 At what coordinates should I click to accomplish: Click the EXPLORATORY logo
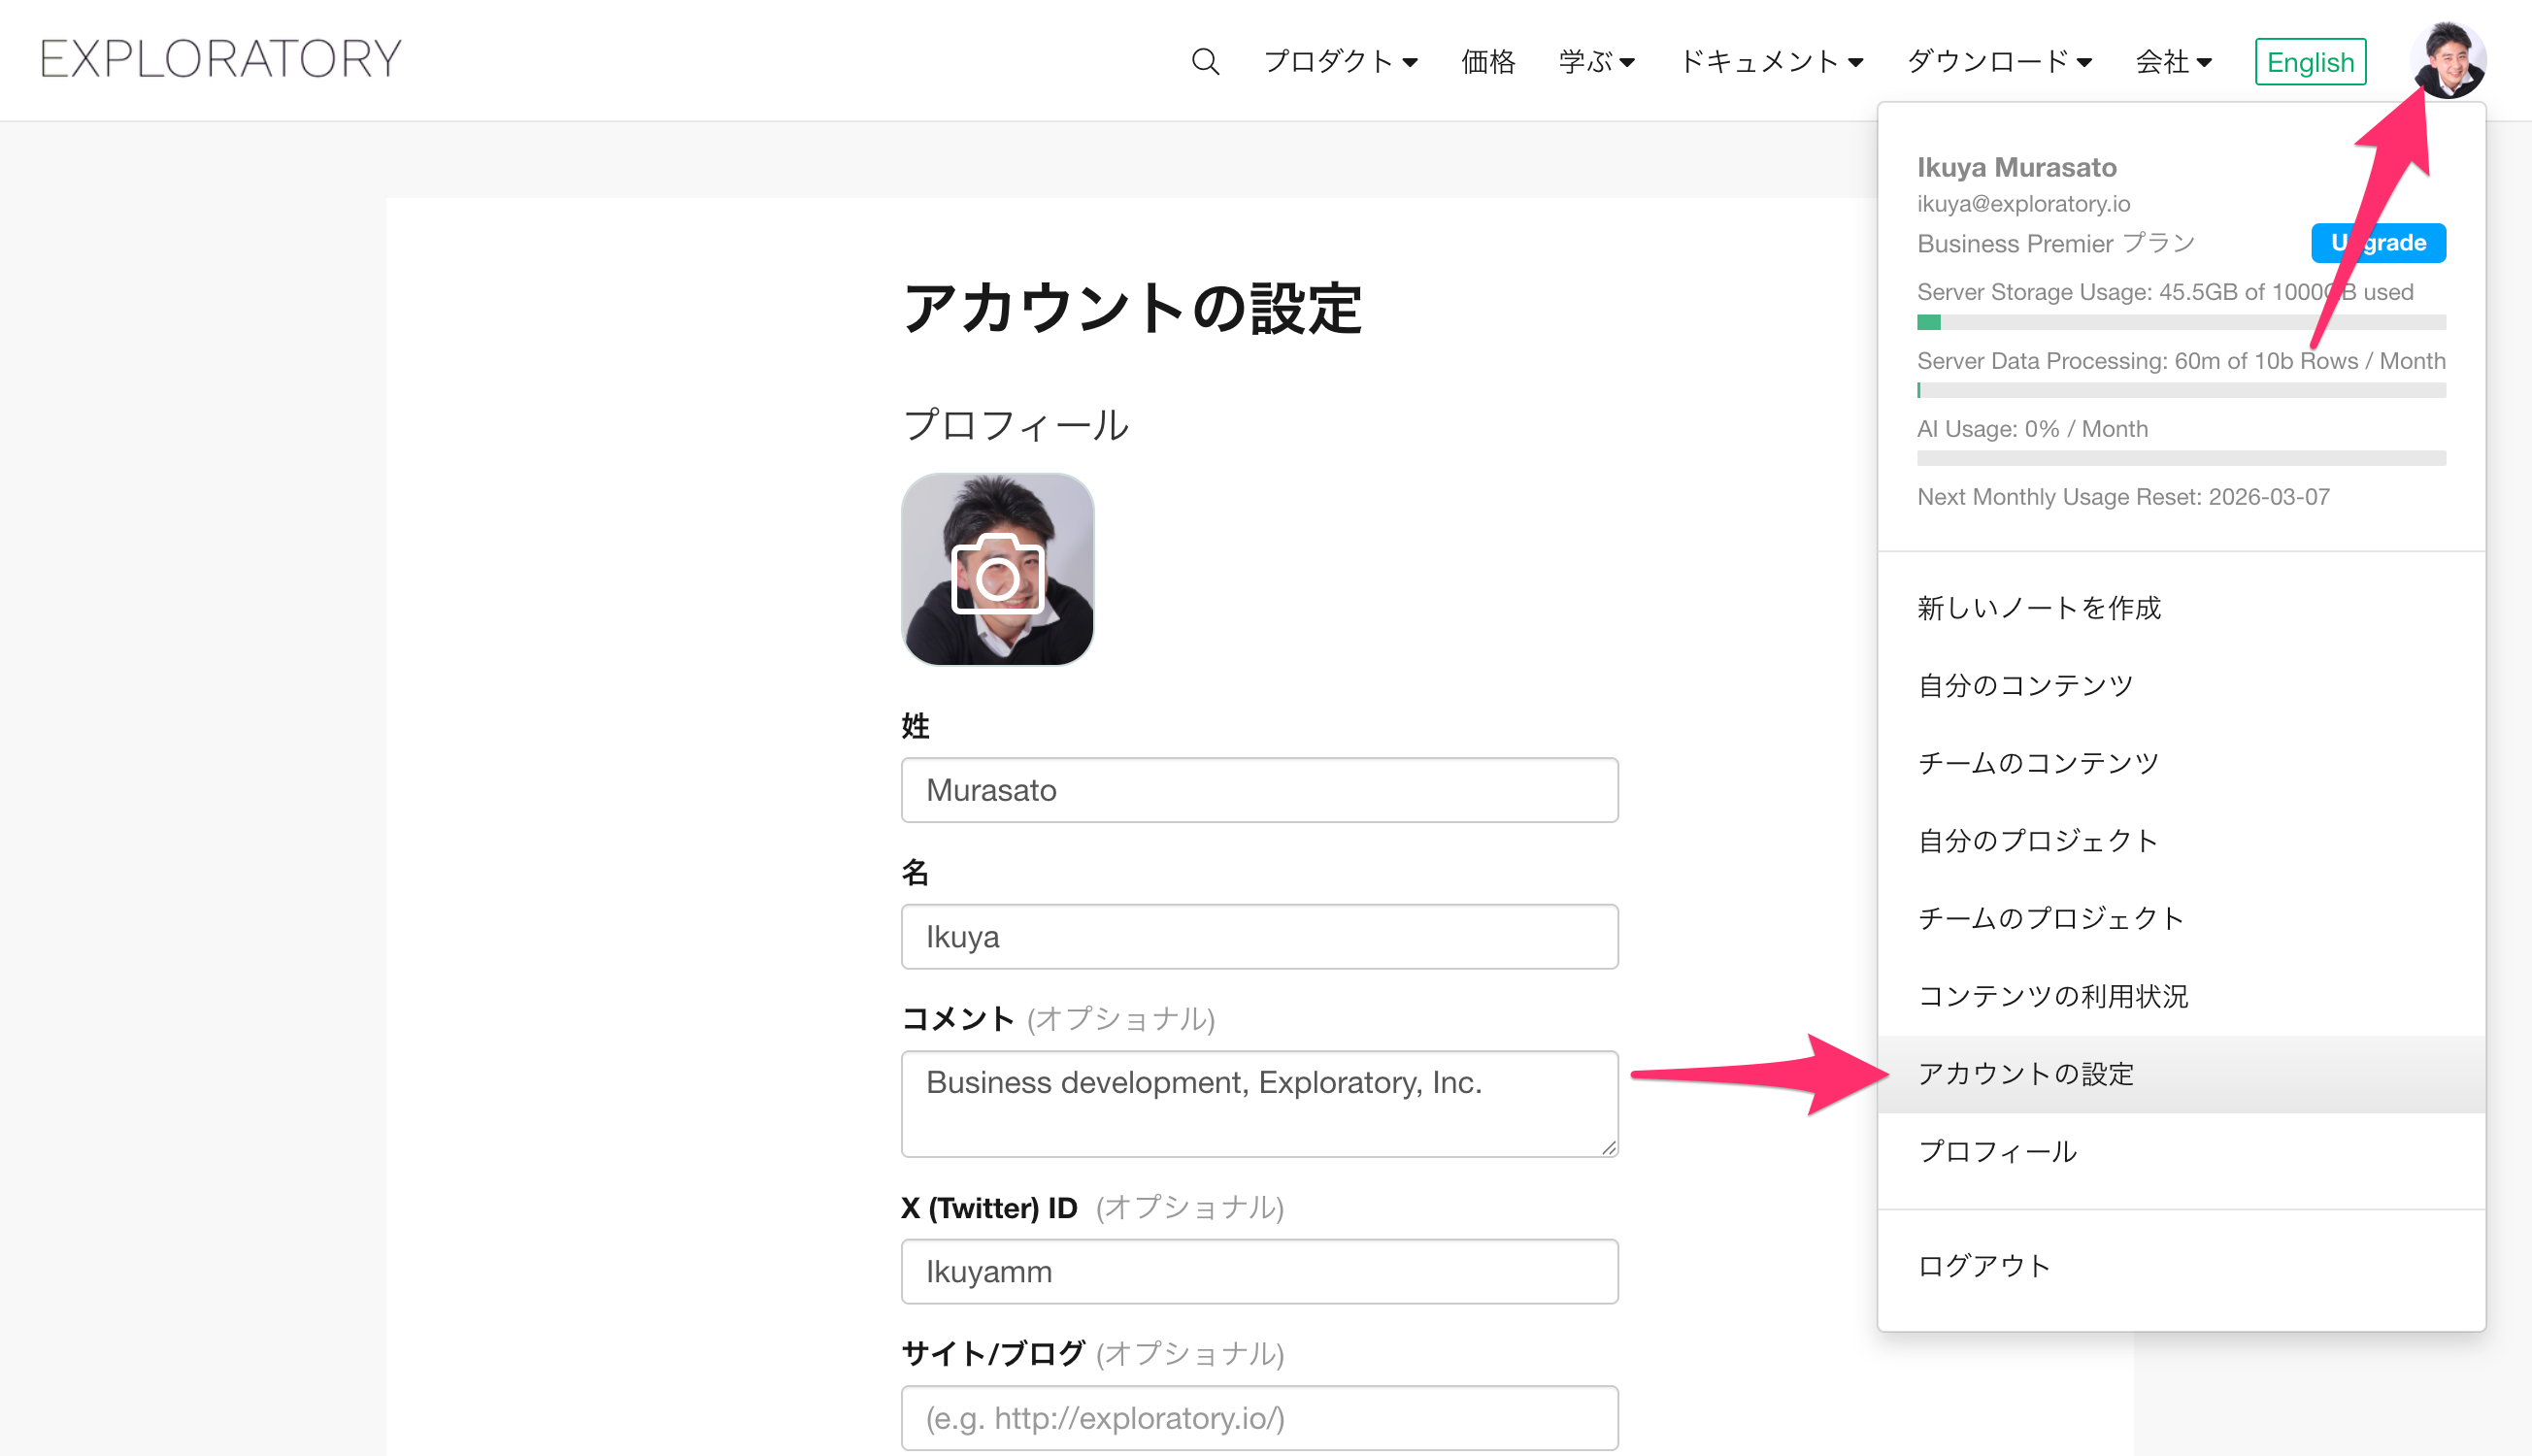tap(221, 59)
